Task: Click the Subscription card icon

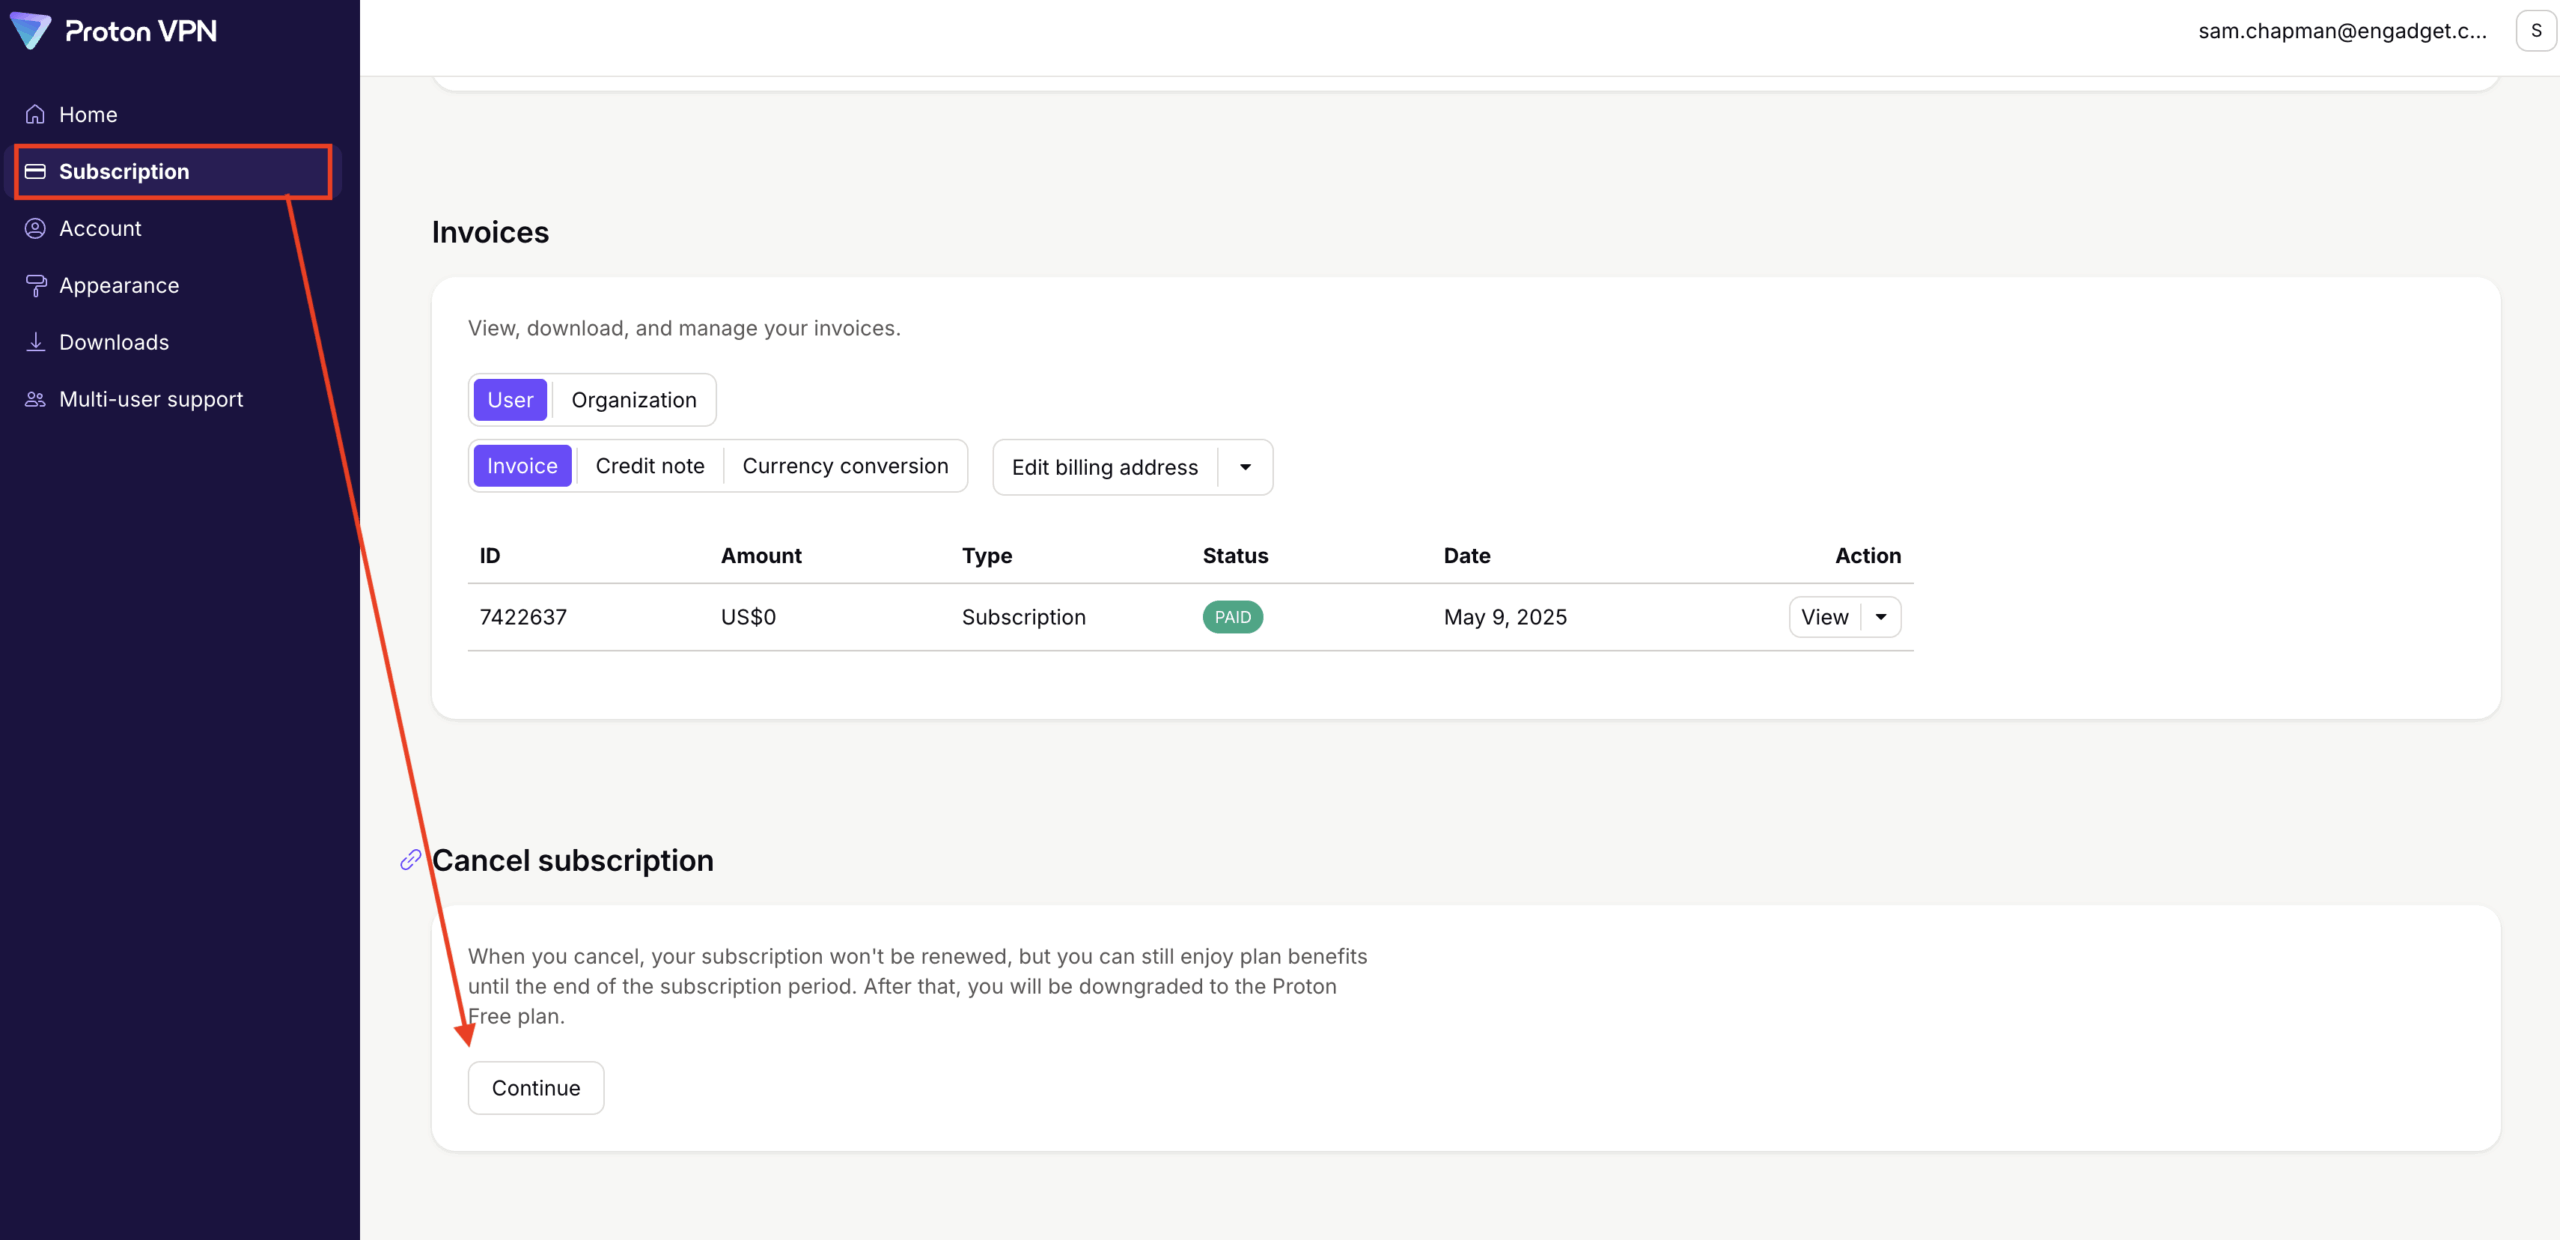Action: 35,171
